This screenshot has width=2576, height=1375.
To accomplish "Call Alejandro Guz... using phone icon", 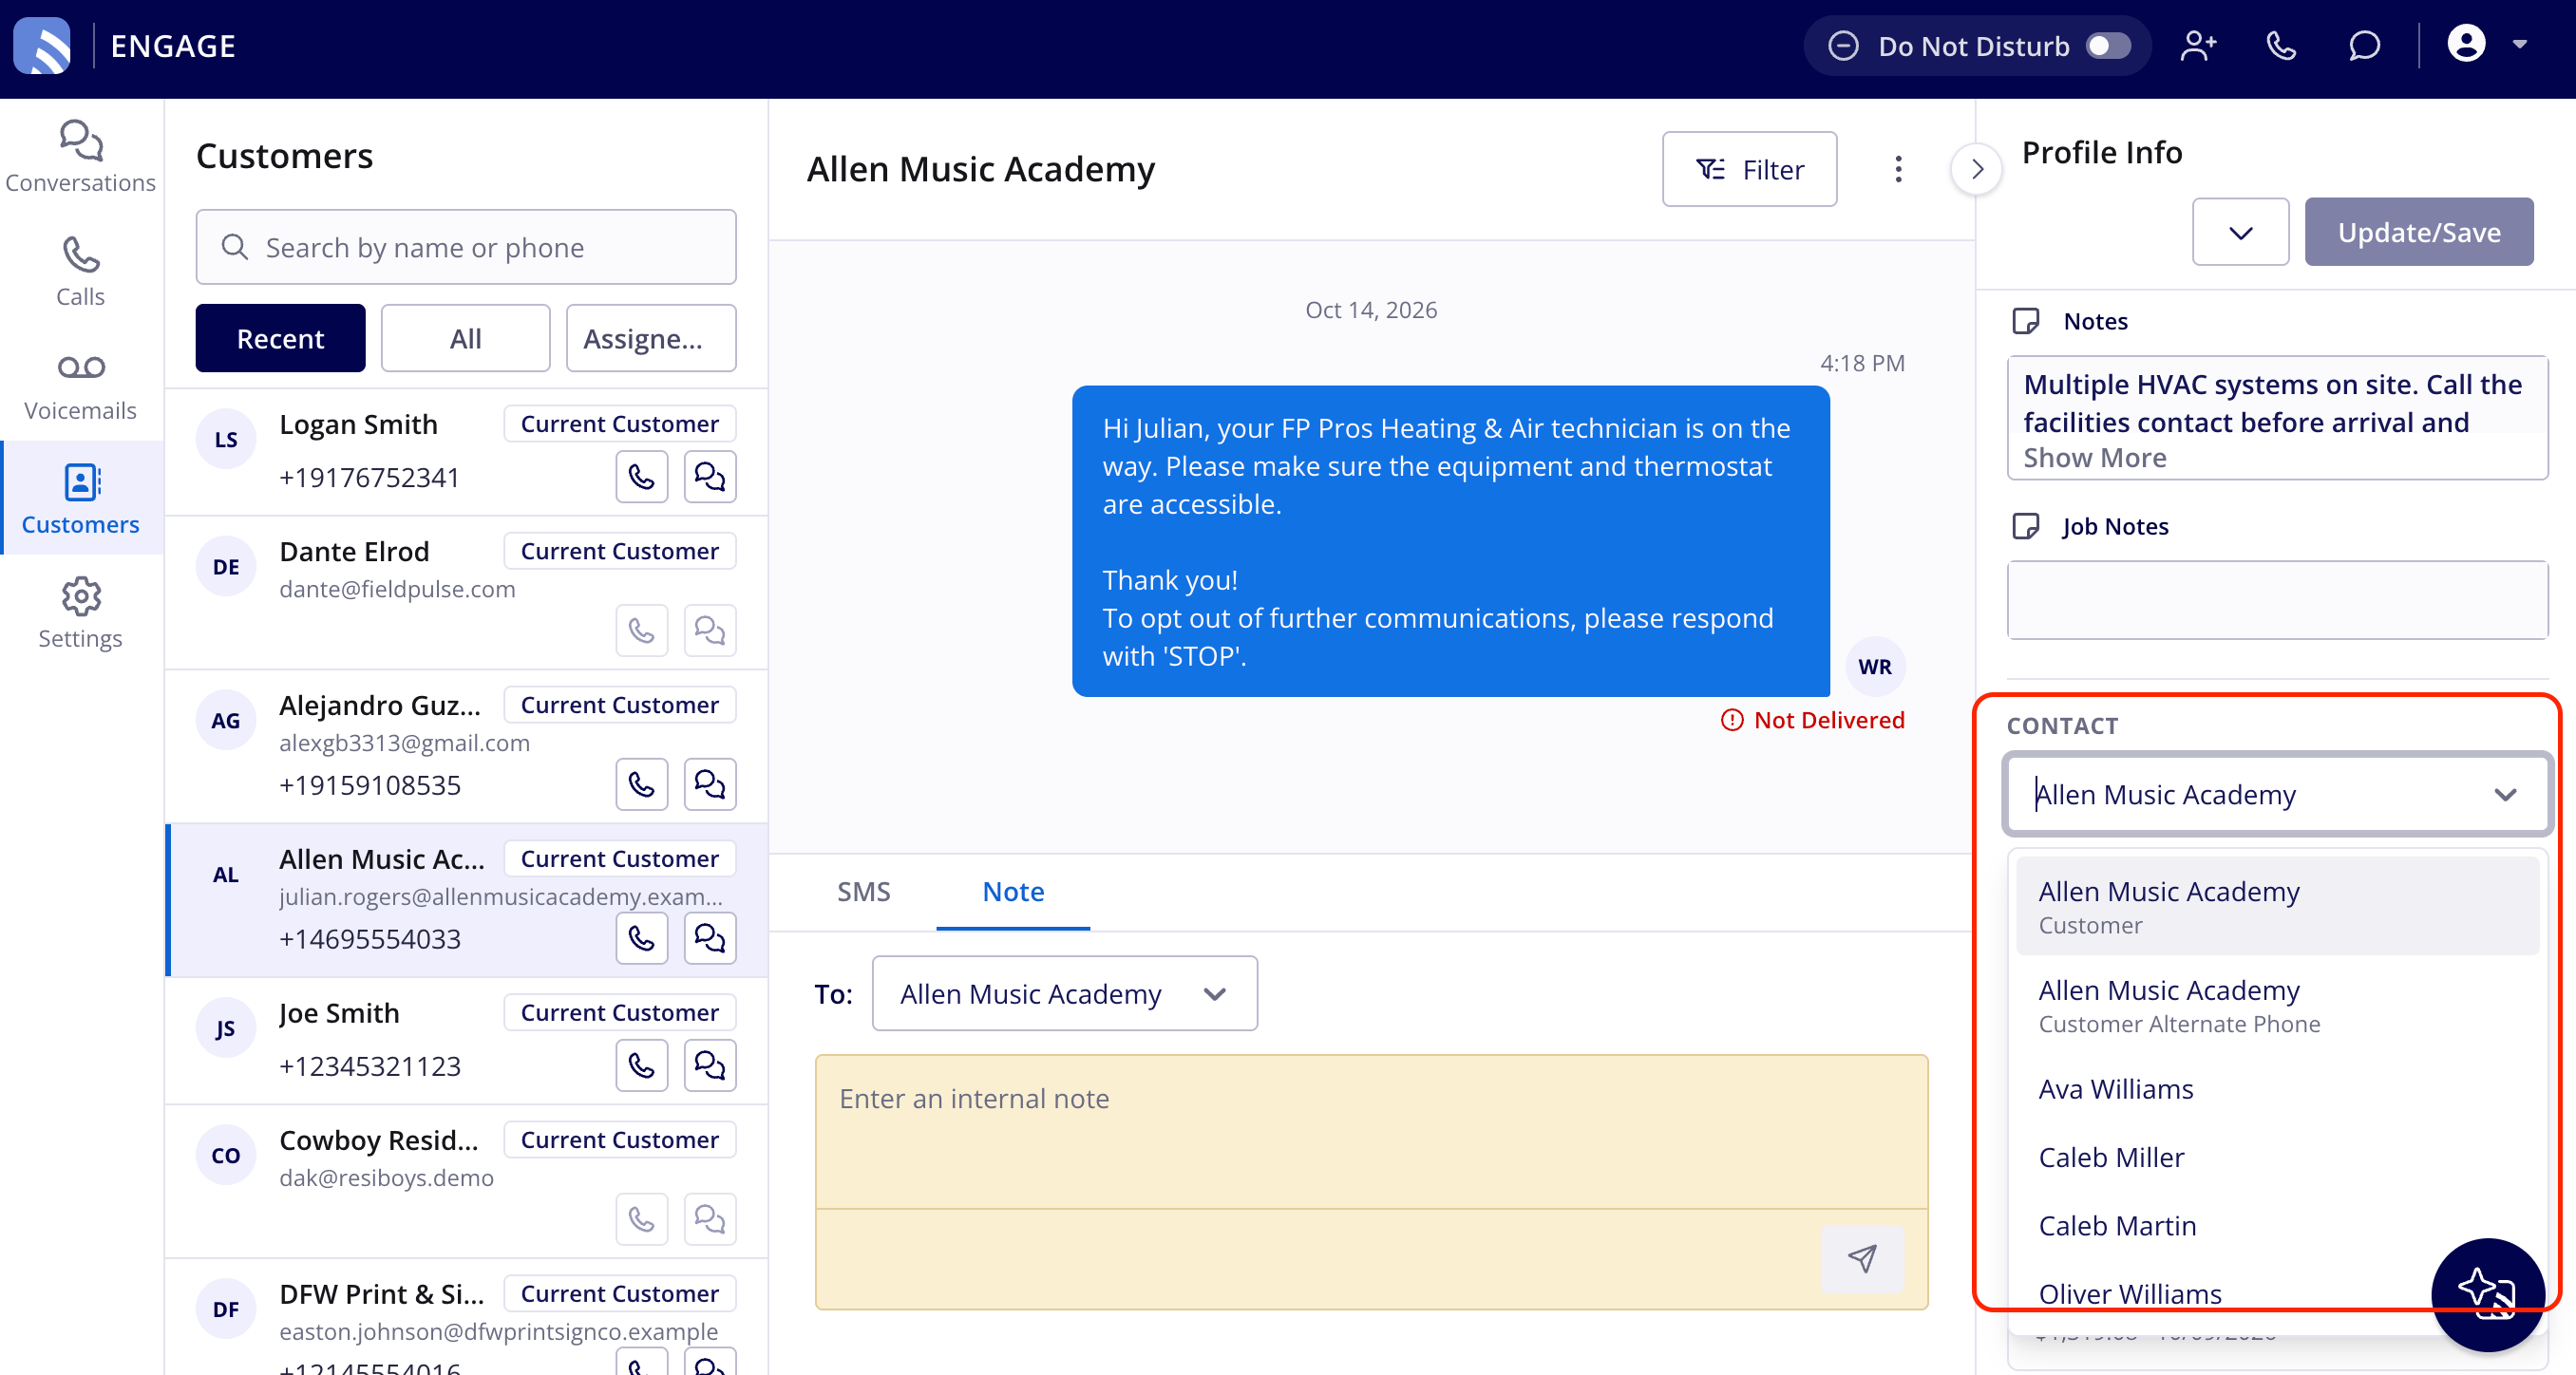I will 642,785.
